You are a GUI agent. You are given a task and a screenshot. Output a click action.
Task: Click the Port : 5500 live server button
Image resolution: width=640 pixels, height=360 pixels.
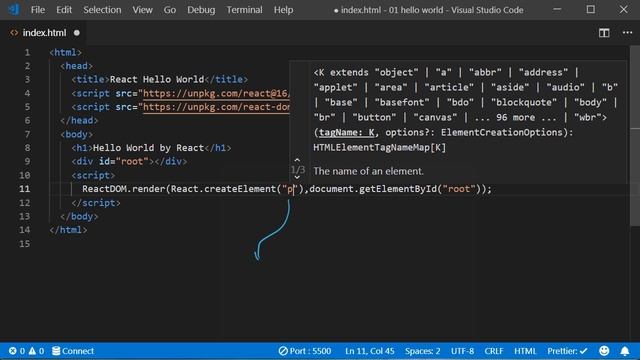(x=305, y=351)
